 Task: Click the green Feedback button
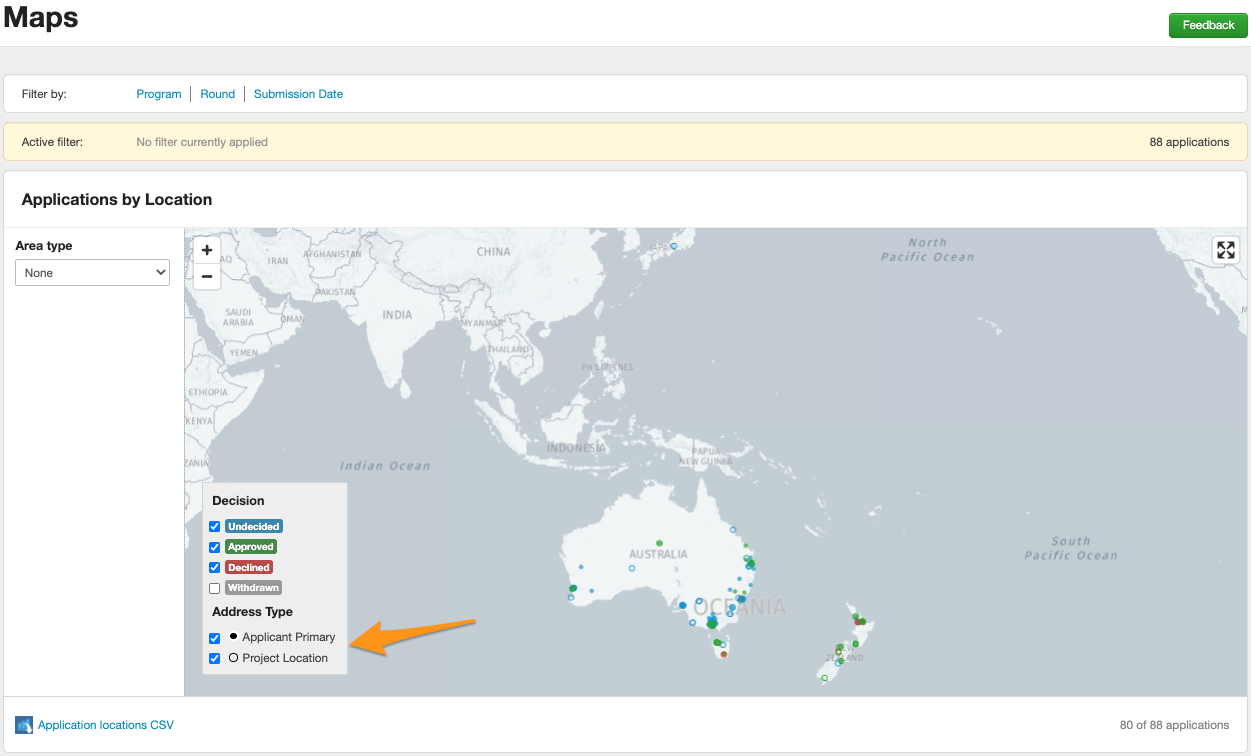(x=1208, y=25)
